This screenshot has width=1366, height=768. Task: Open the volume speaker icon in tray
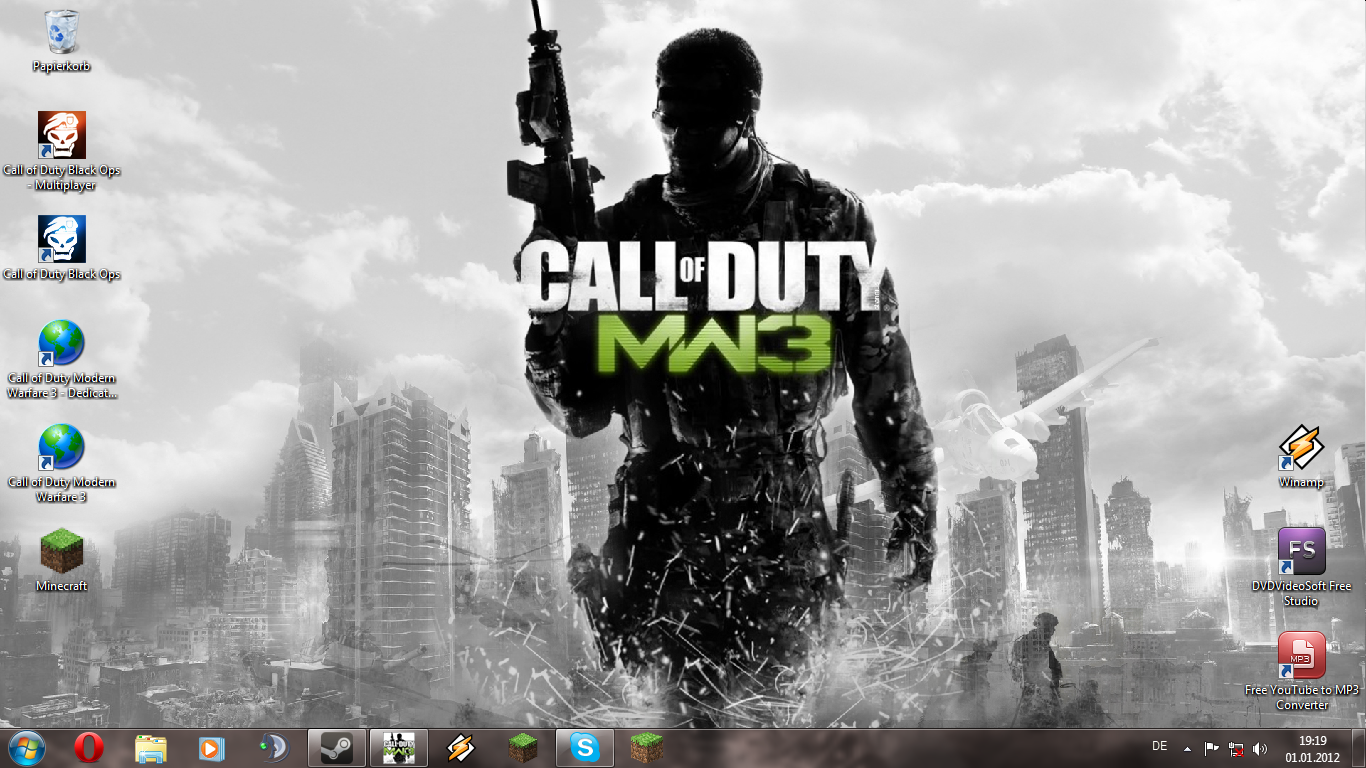tap(1260, 748)
